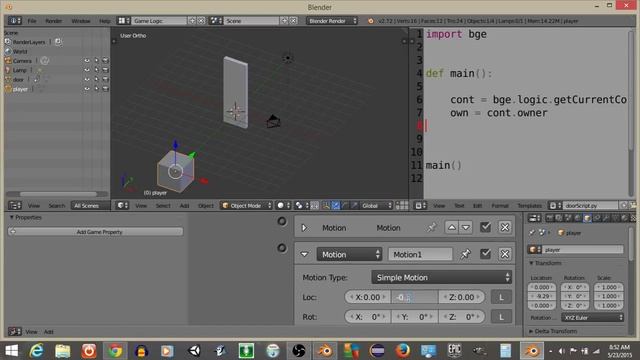Move the first Motion actuator down
Image resolution: width=640 pixels, height=360 pixels.
(466, 227)
